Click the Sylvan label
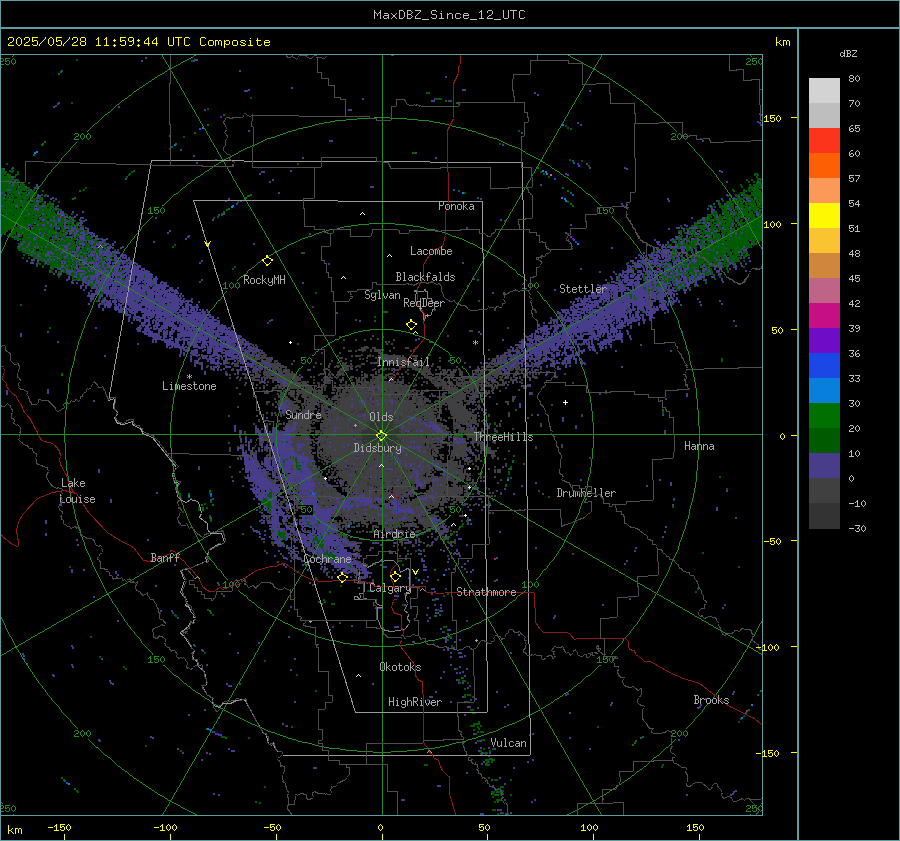This screenshot has height=841, width=900. click(382, 295)
